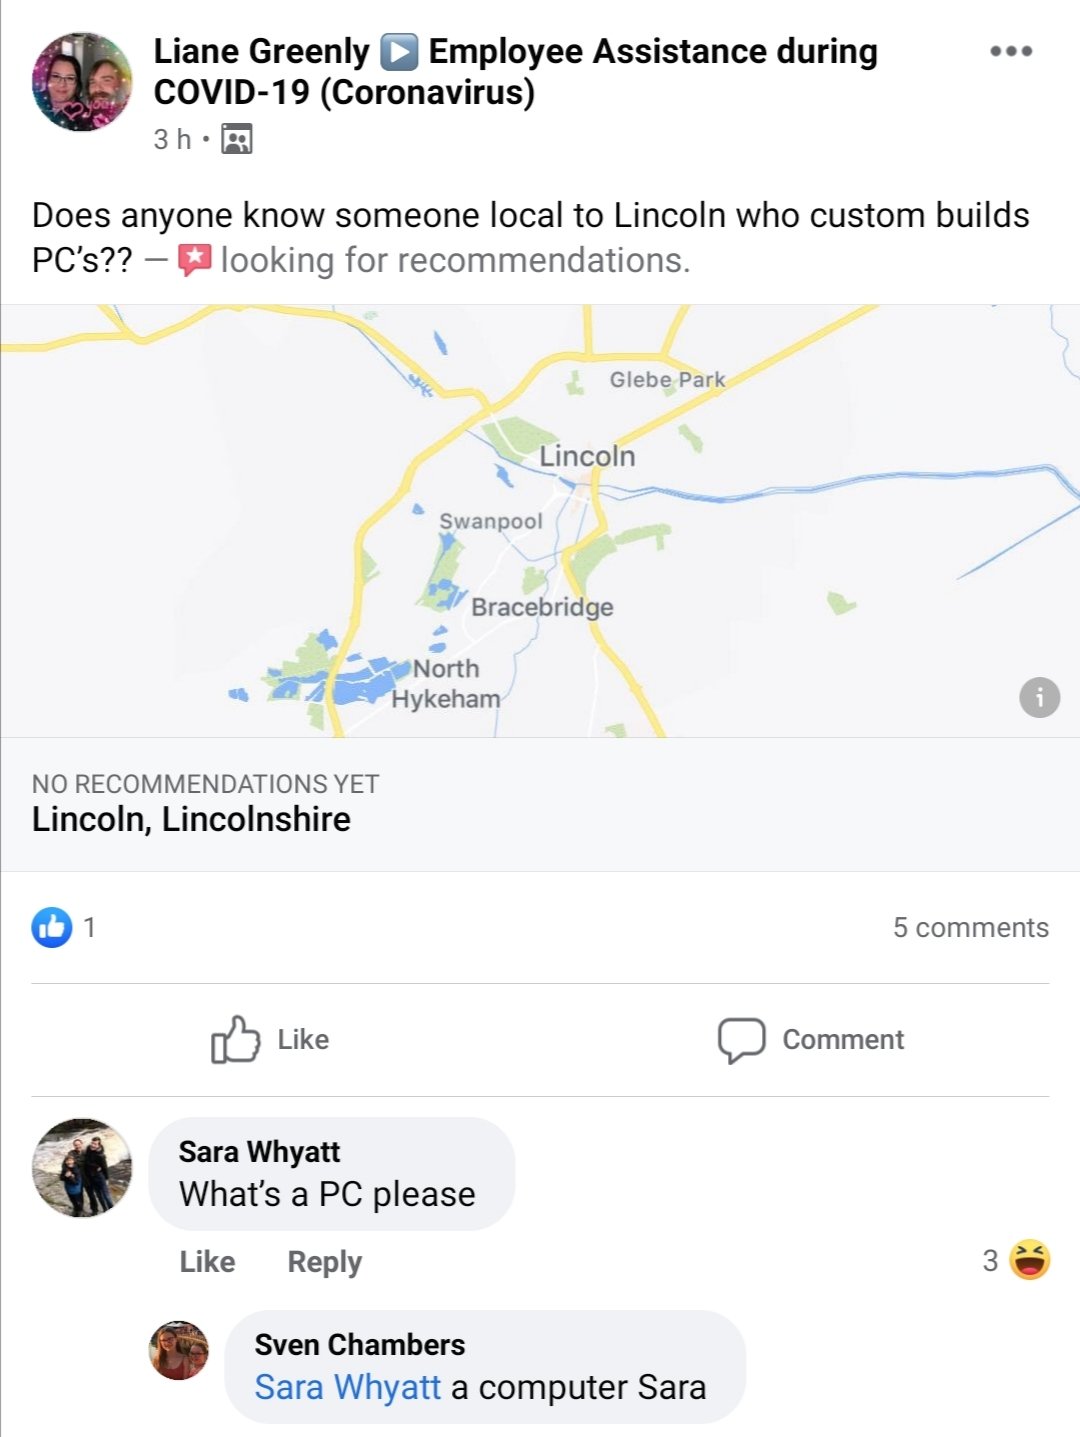The height and width of the screenshot is (1437, 1080).
Task: Click the red recommendations star icon
Action: [x=194, y=260]
